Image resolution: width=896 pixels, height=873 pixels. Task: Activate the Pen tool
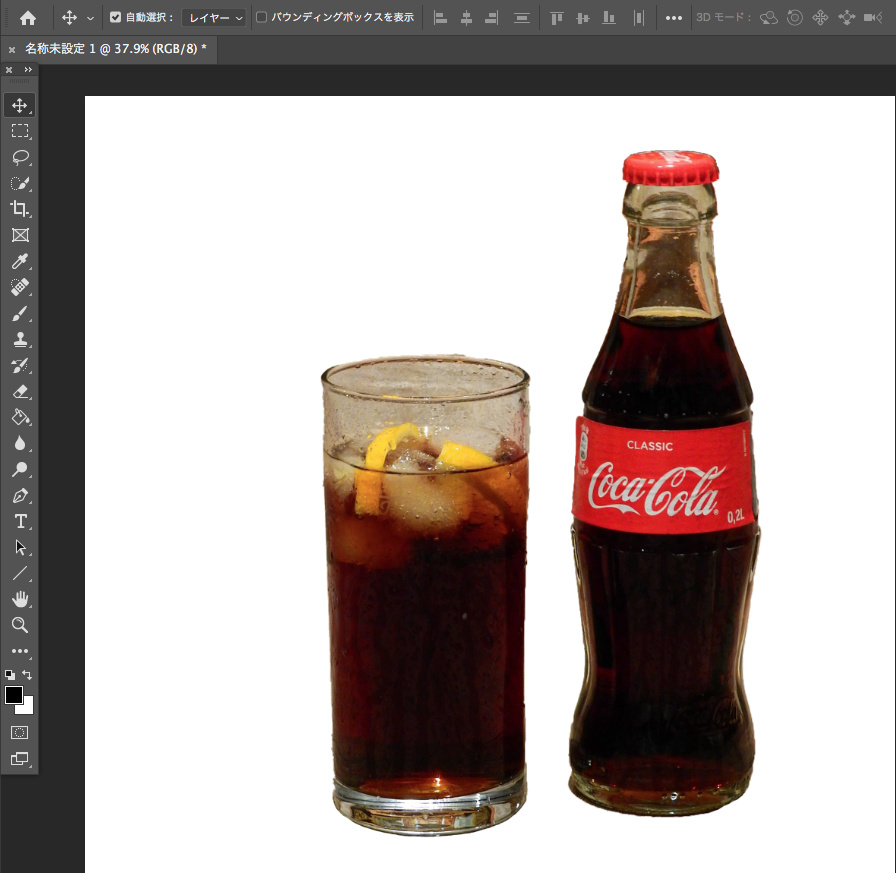point(20,495)
